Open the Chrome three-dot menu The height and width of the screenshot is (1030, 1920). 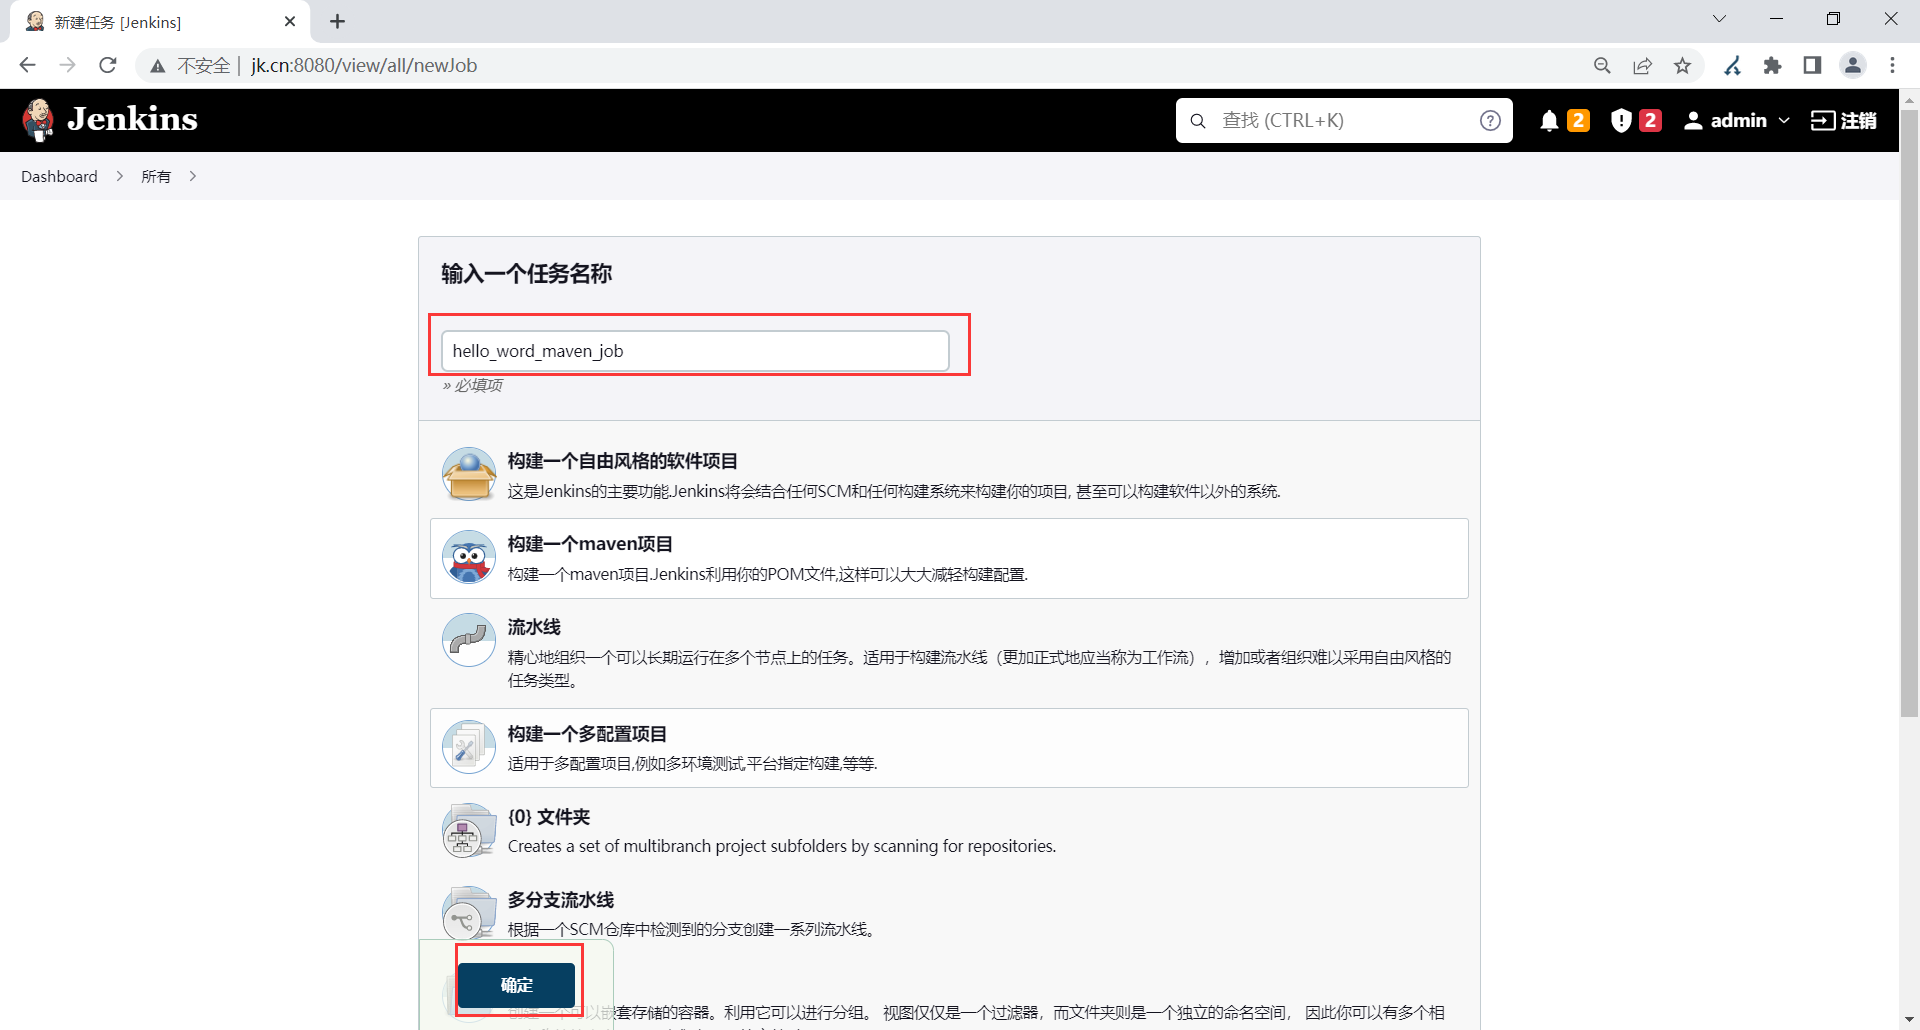coord(1892,65)
